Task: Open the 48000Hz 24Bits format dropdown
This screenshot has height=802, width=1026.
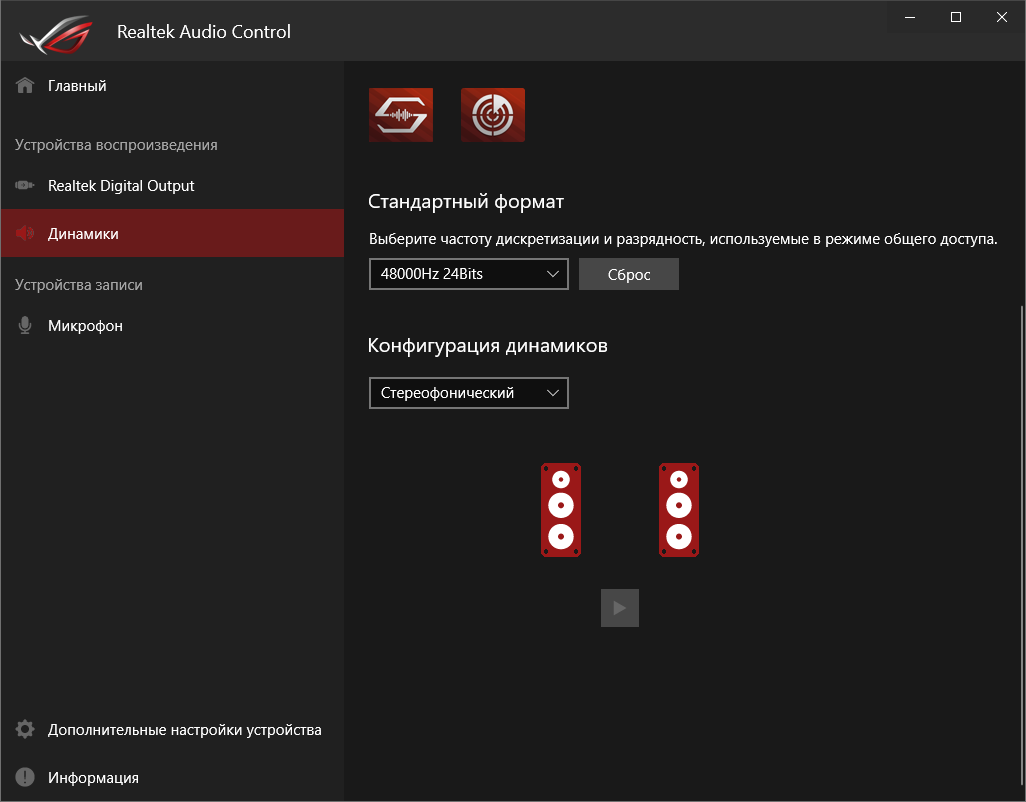Action: coord(468,274)
